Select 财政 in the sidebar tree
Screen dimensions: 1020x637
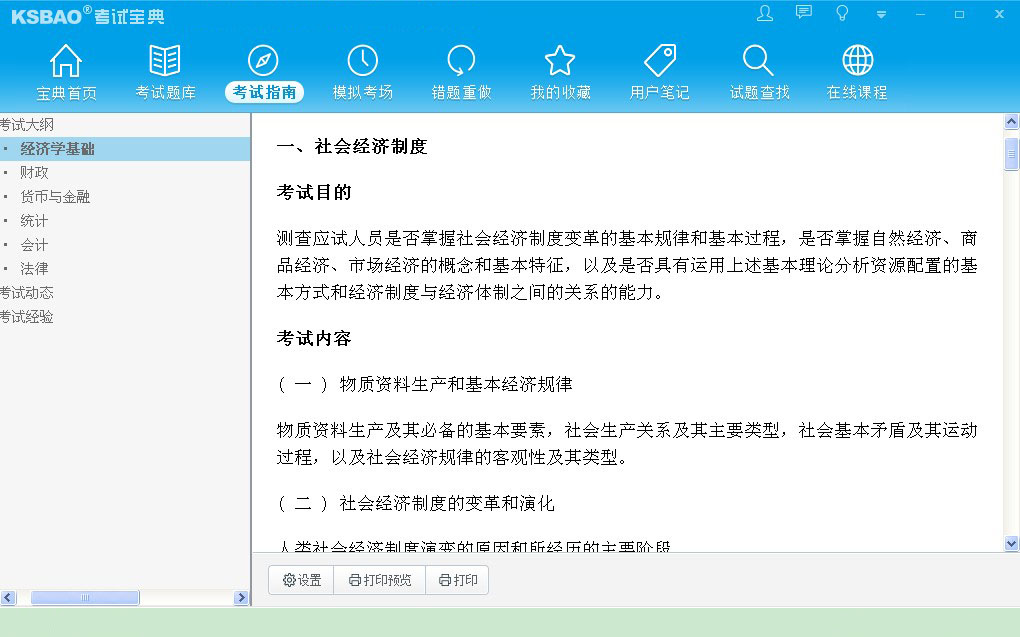pyautogui.click(x=34, y=172)
